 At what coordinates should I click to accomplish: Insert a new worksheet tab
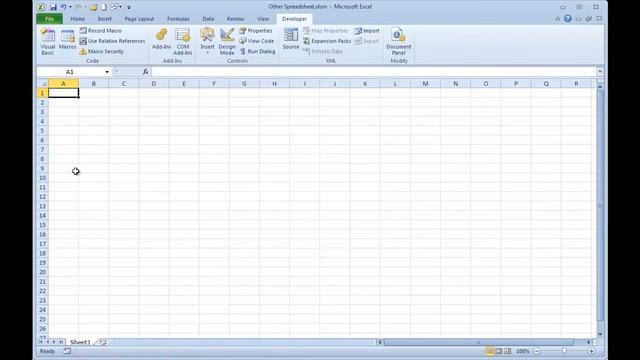103,342
